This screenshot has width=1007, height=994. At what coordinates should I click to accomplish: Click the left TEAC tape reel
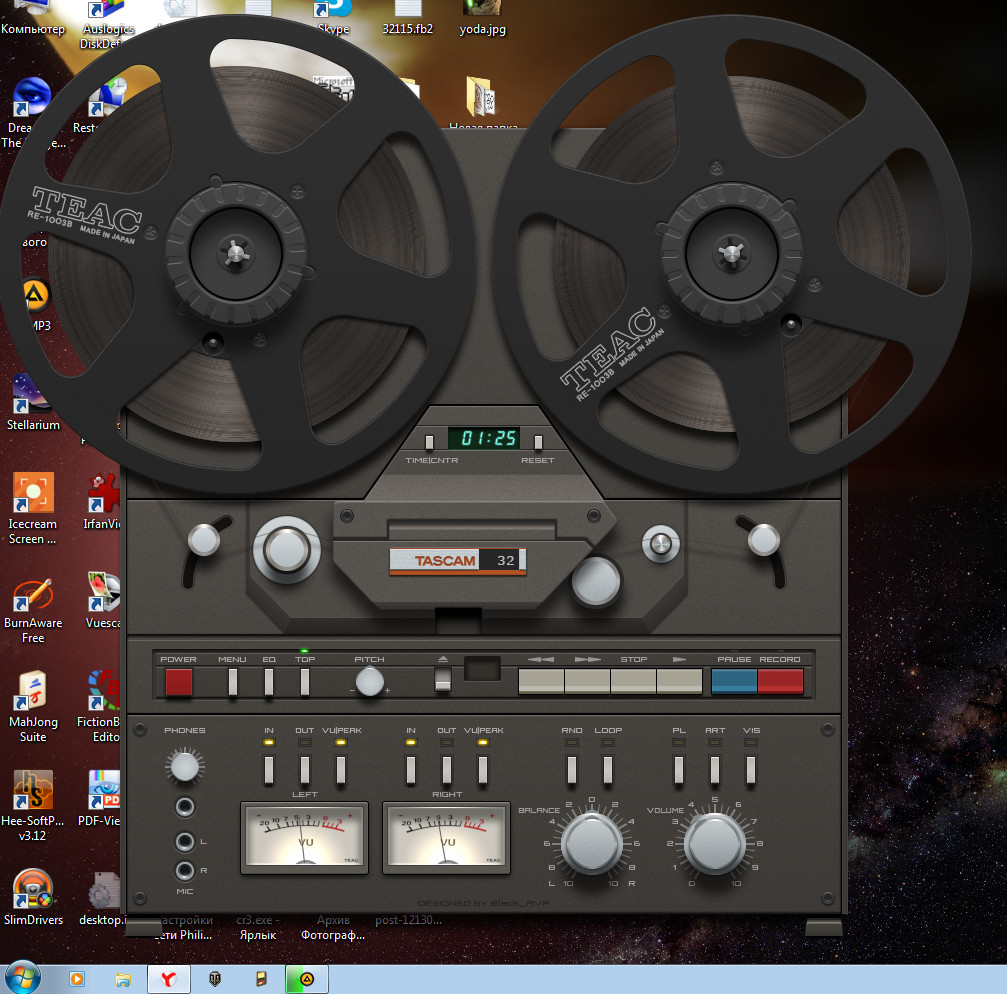click(236, 254)
